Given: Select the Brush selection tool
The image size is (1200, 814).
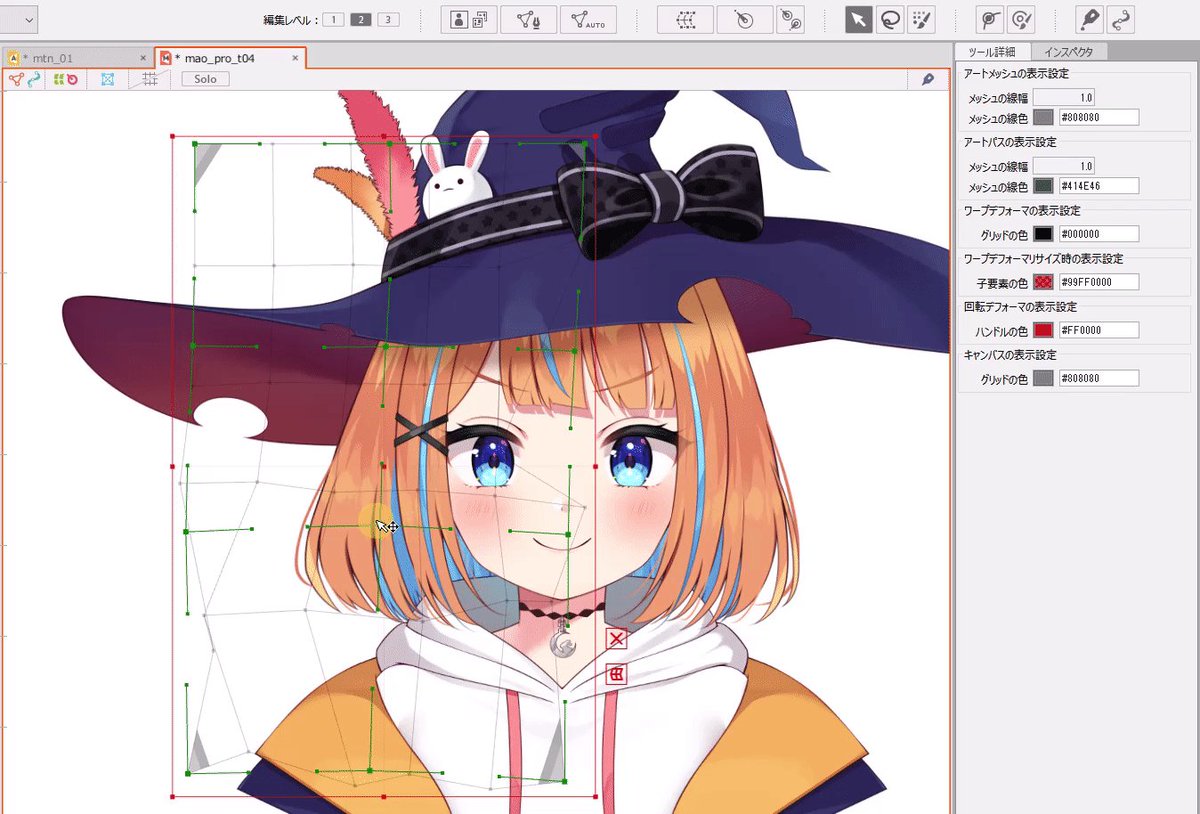Looking at the screenshot, I should pyautogui.click(x=921, y=19).
